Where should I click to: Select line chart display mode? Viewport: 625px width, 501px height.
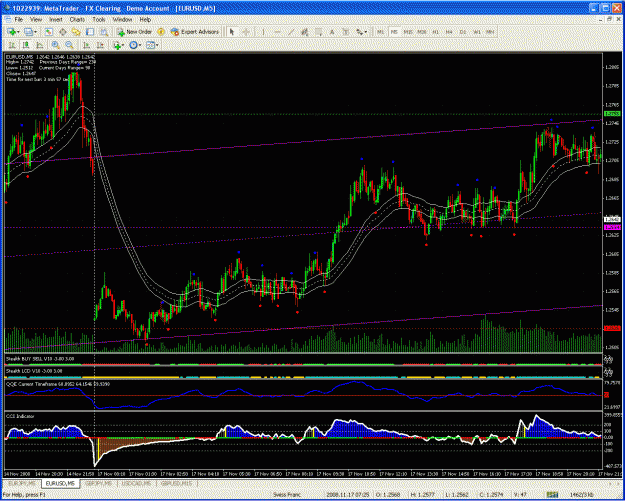pos(40,45)
